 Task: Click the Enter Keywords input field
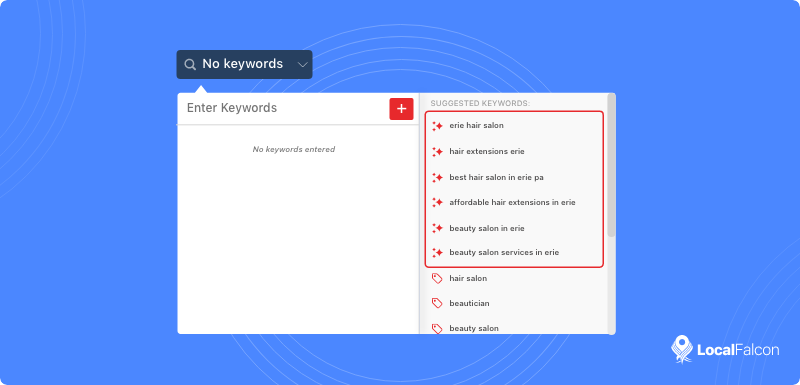tap(283, 108)
